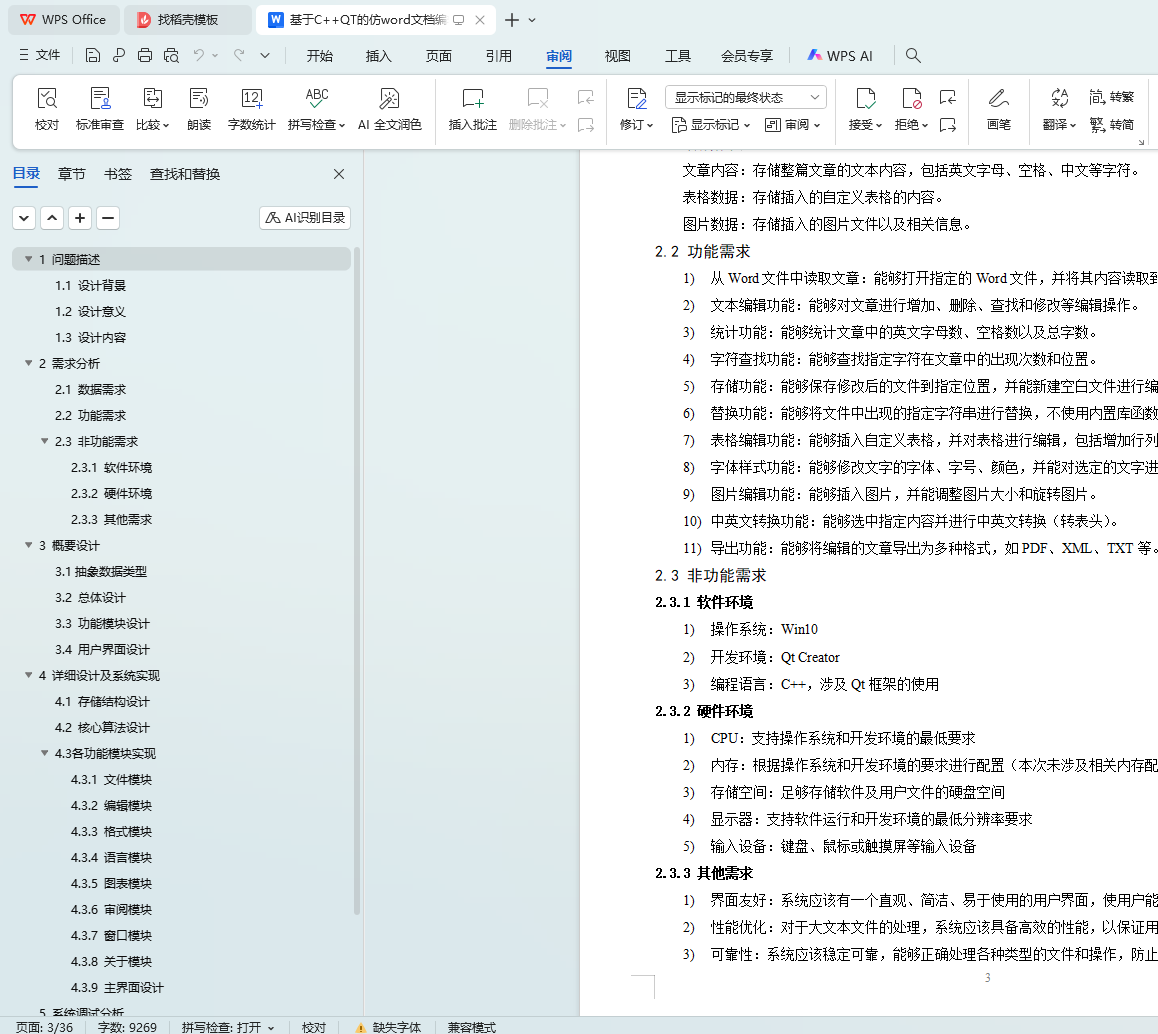Click the print icon in quick toolbar
Image resolution: width=1158 pixels, height=1034 pixels.
pos(145,55)
